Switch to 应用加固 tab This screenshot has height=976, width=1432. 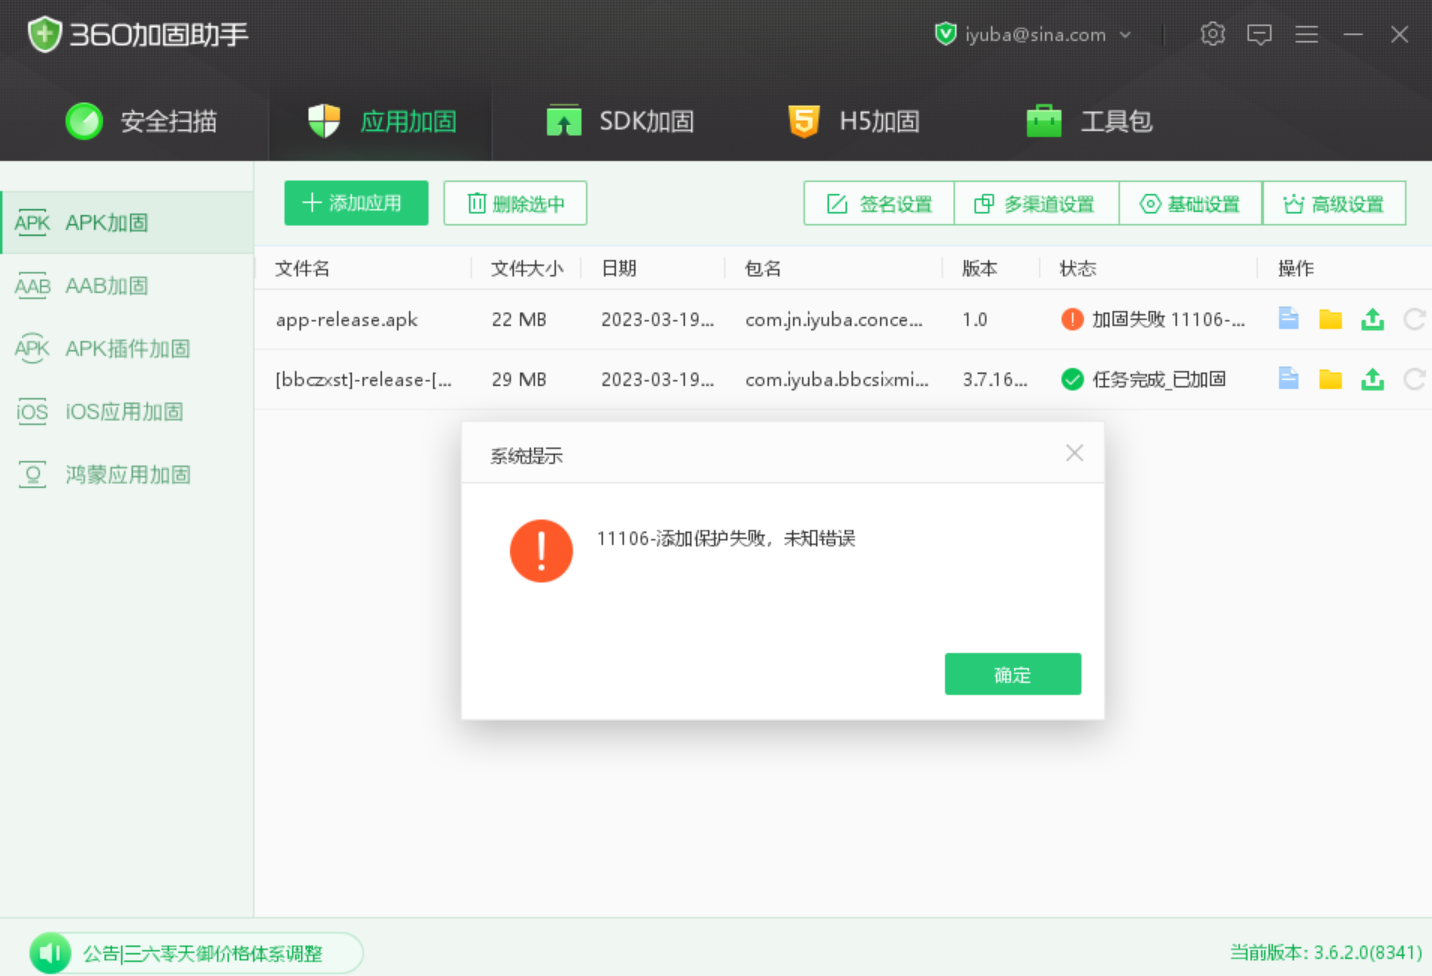pyautogui.click(x=381, y=121)
